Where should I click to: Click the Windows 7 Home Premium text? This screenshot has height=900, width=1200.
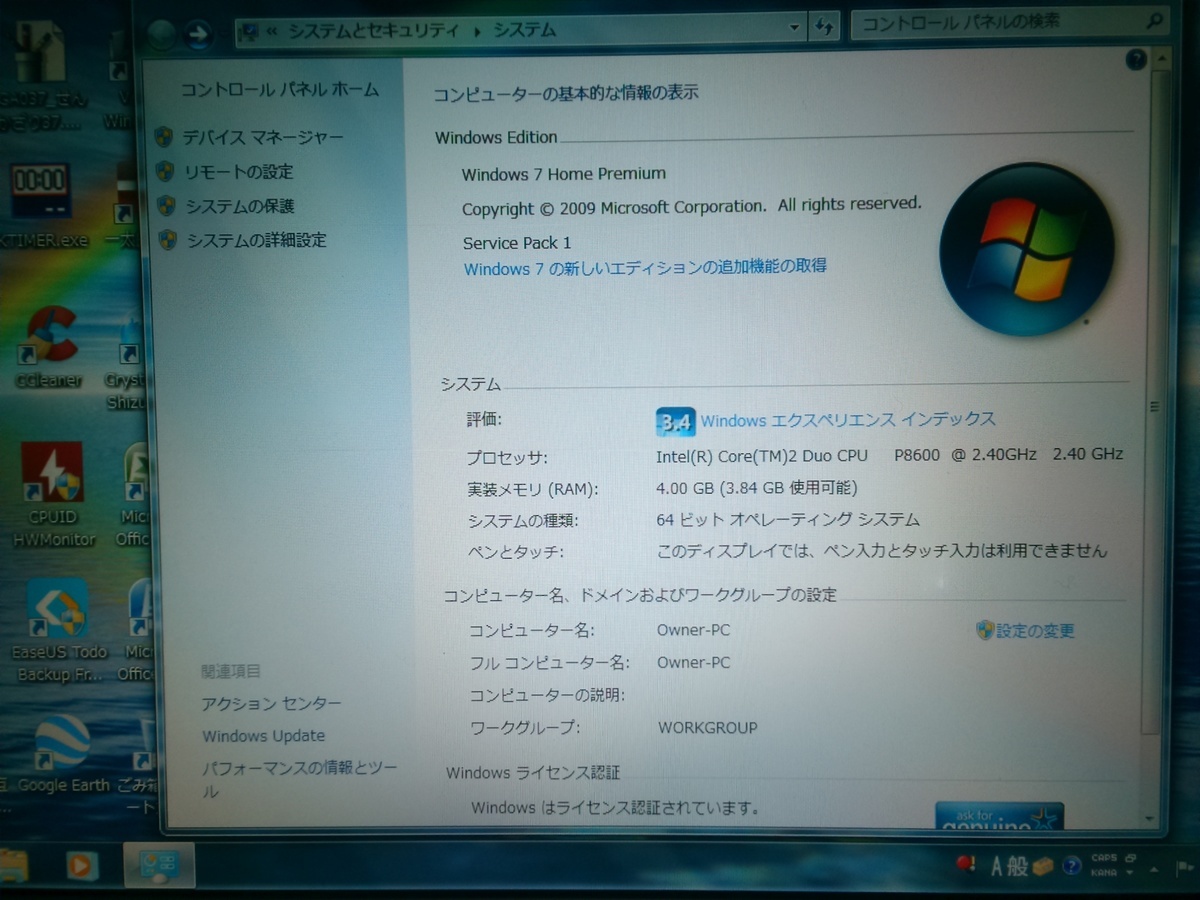[563, 174]
